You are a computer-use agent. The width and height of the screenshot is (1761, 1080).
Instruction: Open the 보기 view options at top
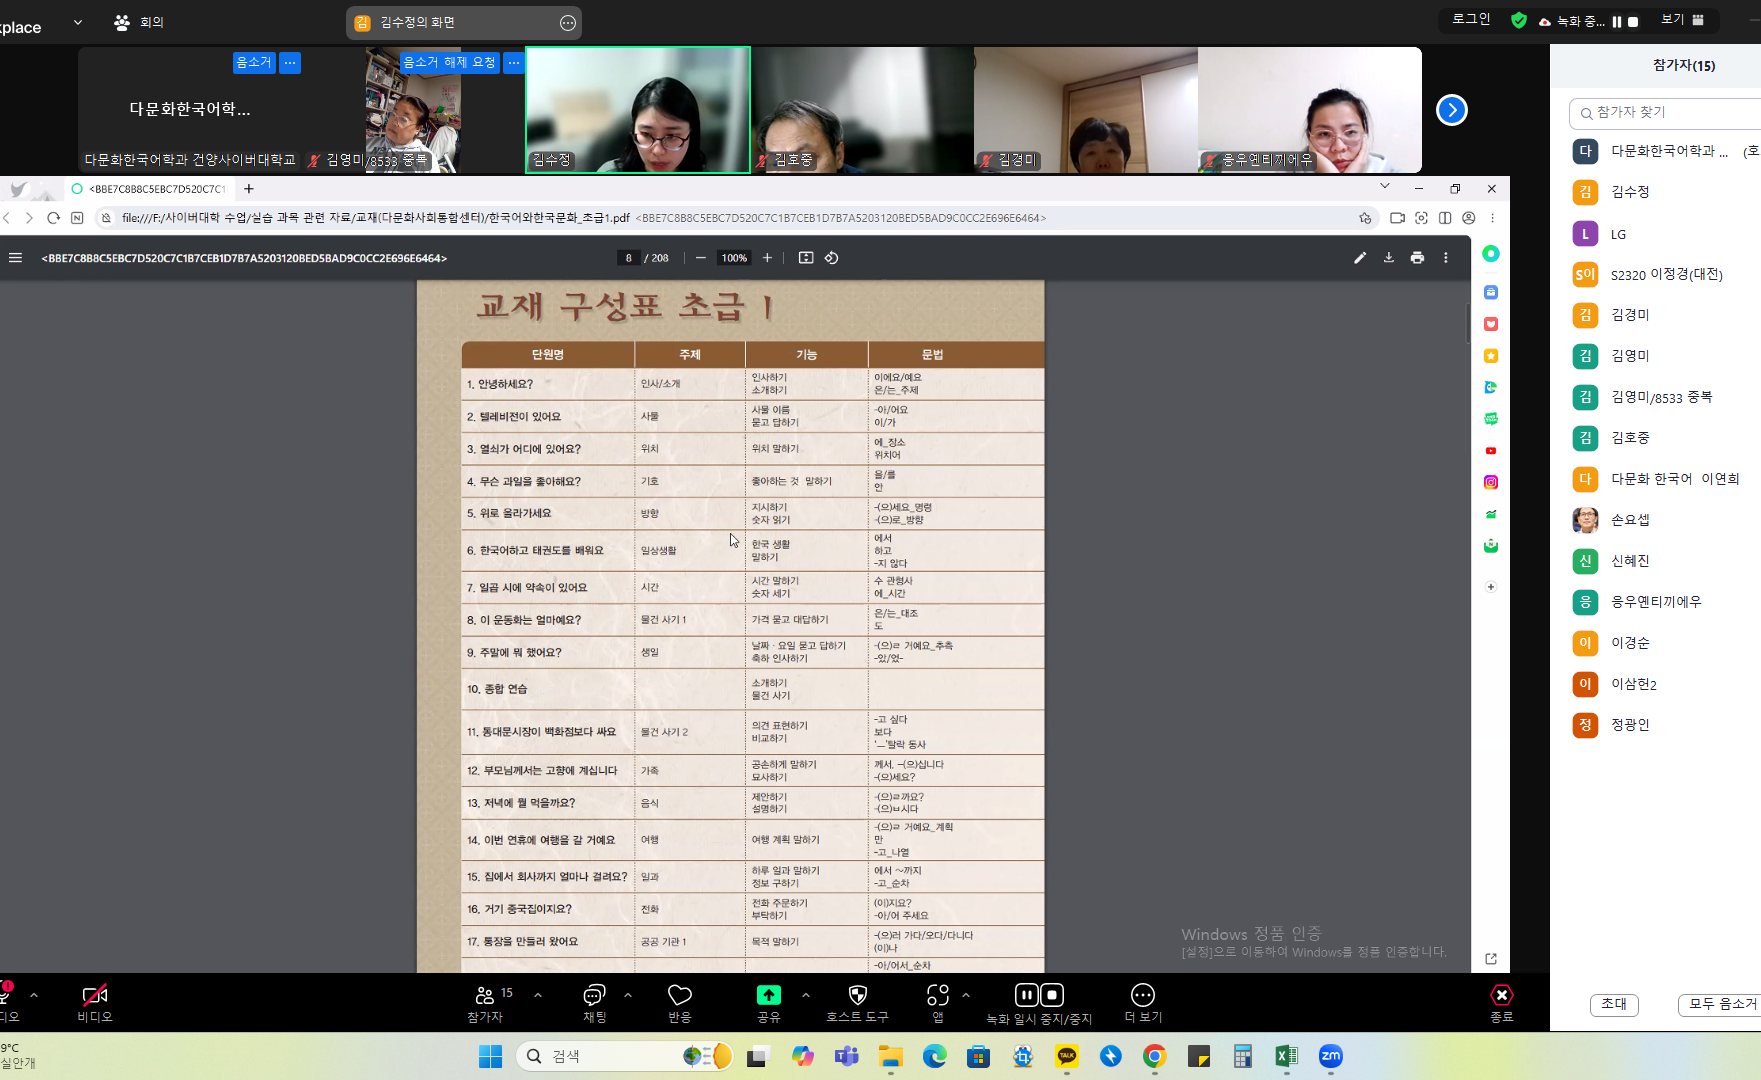1683,20
